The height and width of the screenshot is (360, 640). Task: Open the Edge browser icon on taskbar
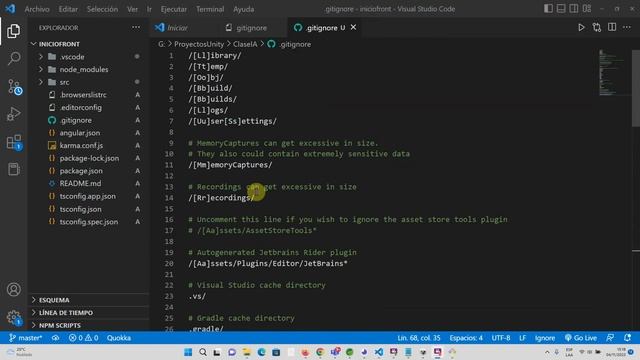[261, 352]
